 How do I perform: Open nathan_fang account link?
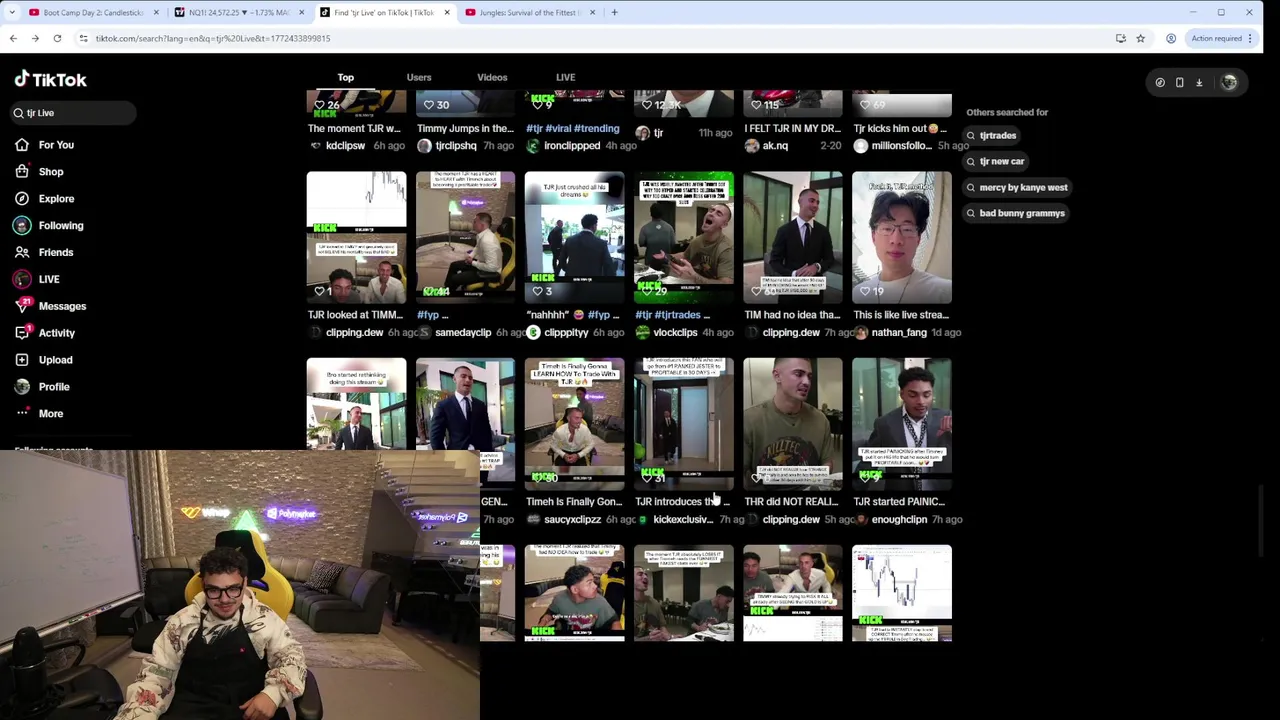pyautogui.click(x=899, y=333)
